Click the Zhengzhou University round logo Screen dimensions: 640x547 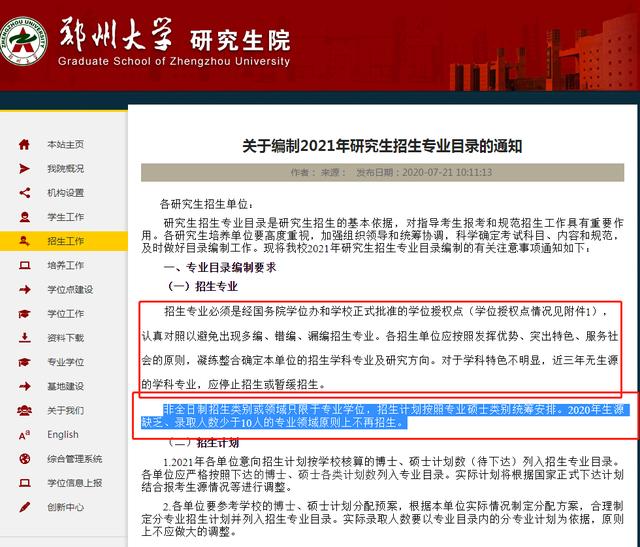pos(23,40)
